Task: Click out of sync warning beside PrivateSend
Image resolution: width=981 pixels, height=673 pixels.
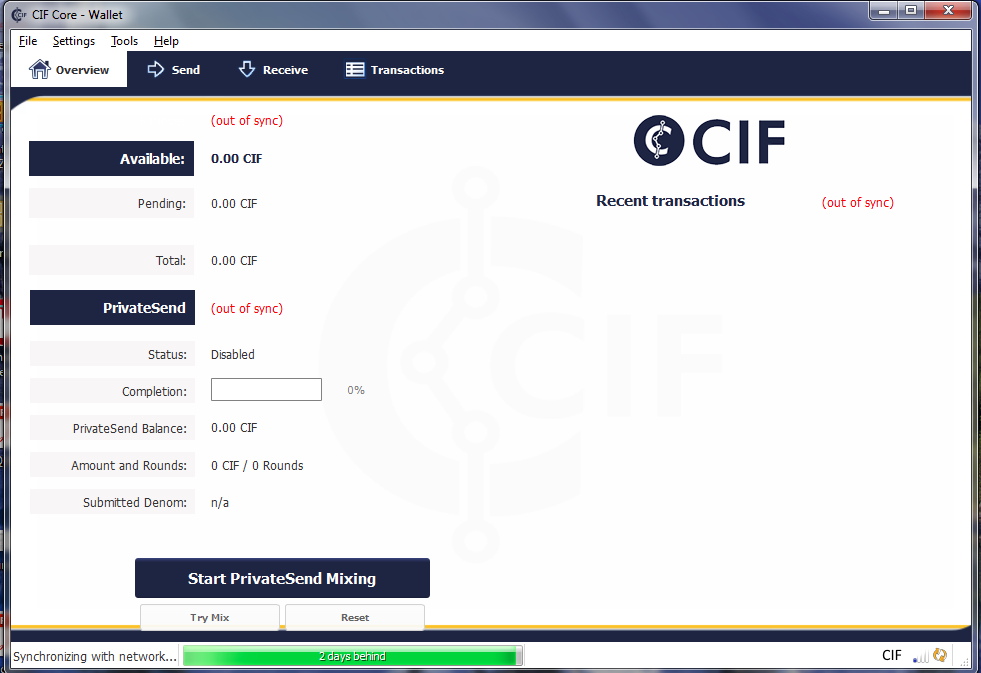Action: [x=247, y=308]
